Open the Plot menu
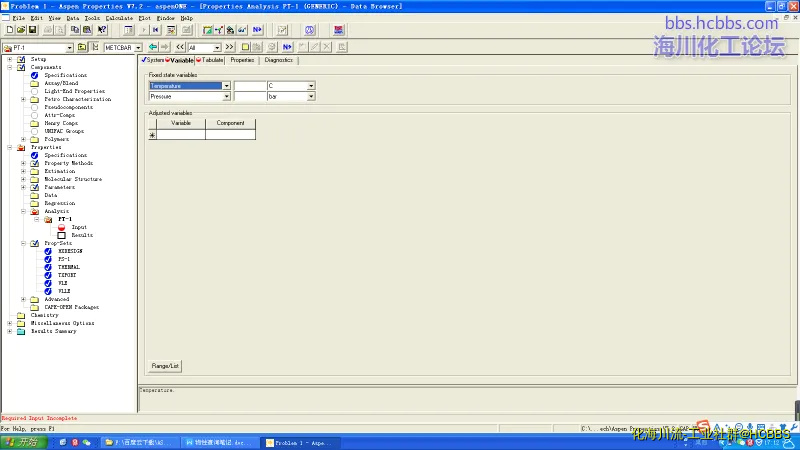The image size is (800, 450). point(144,18)
